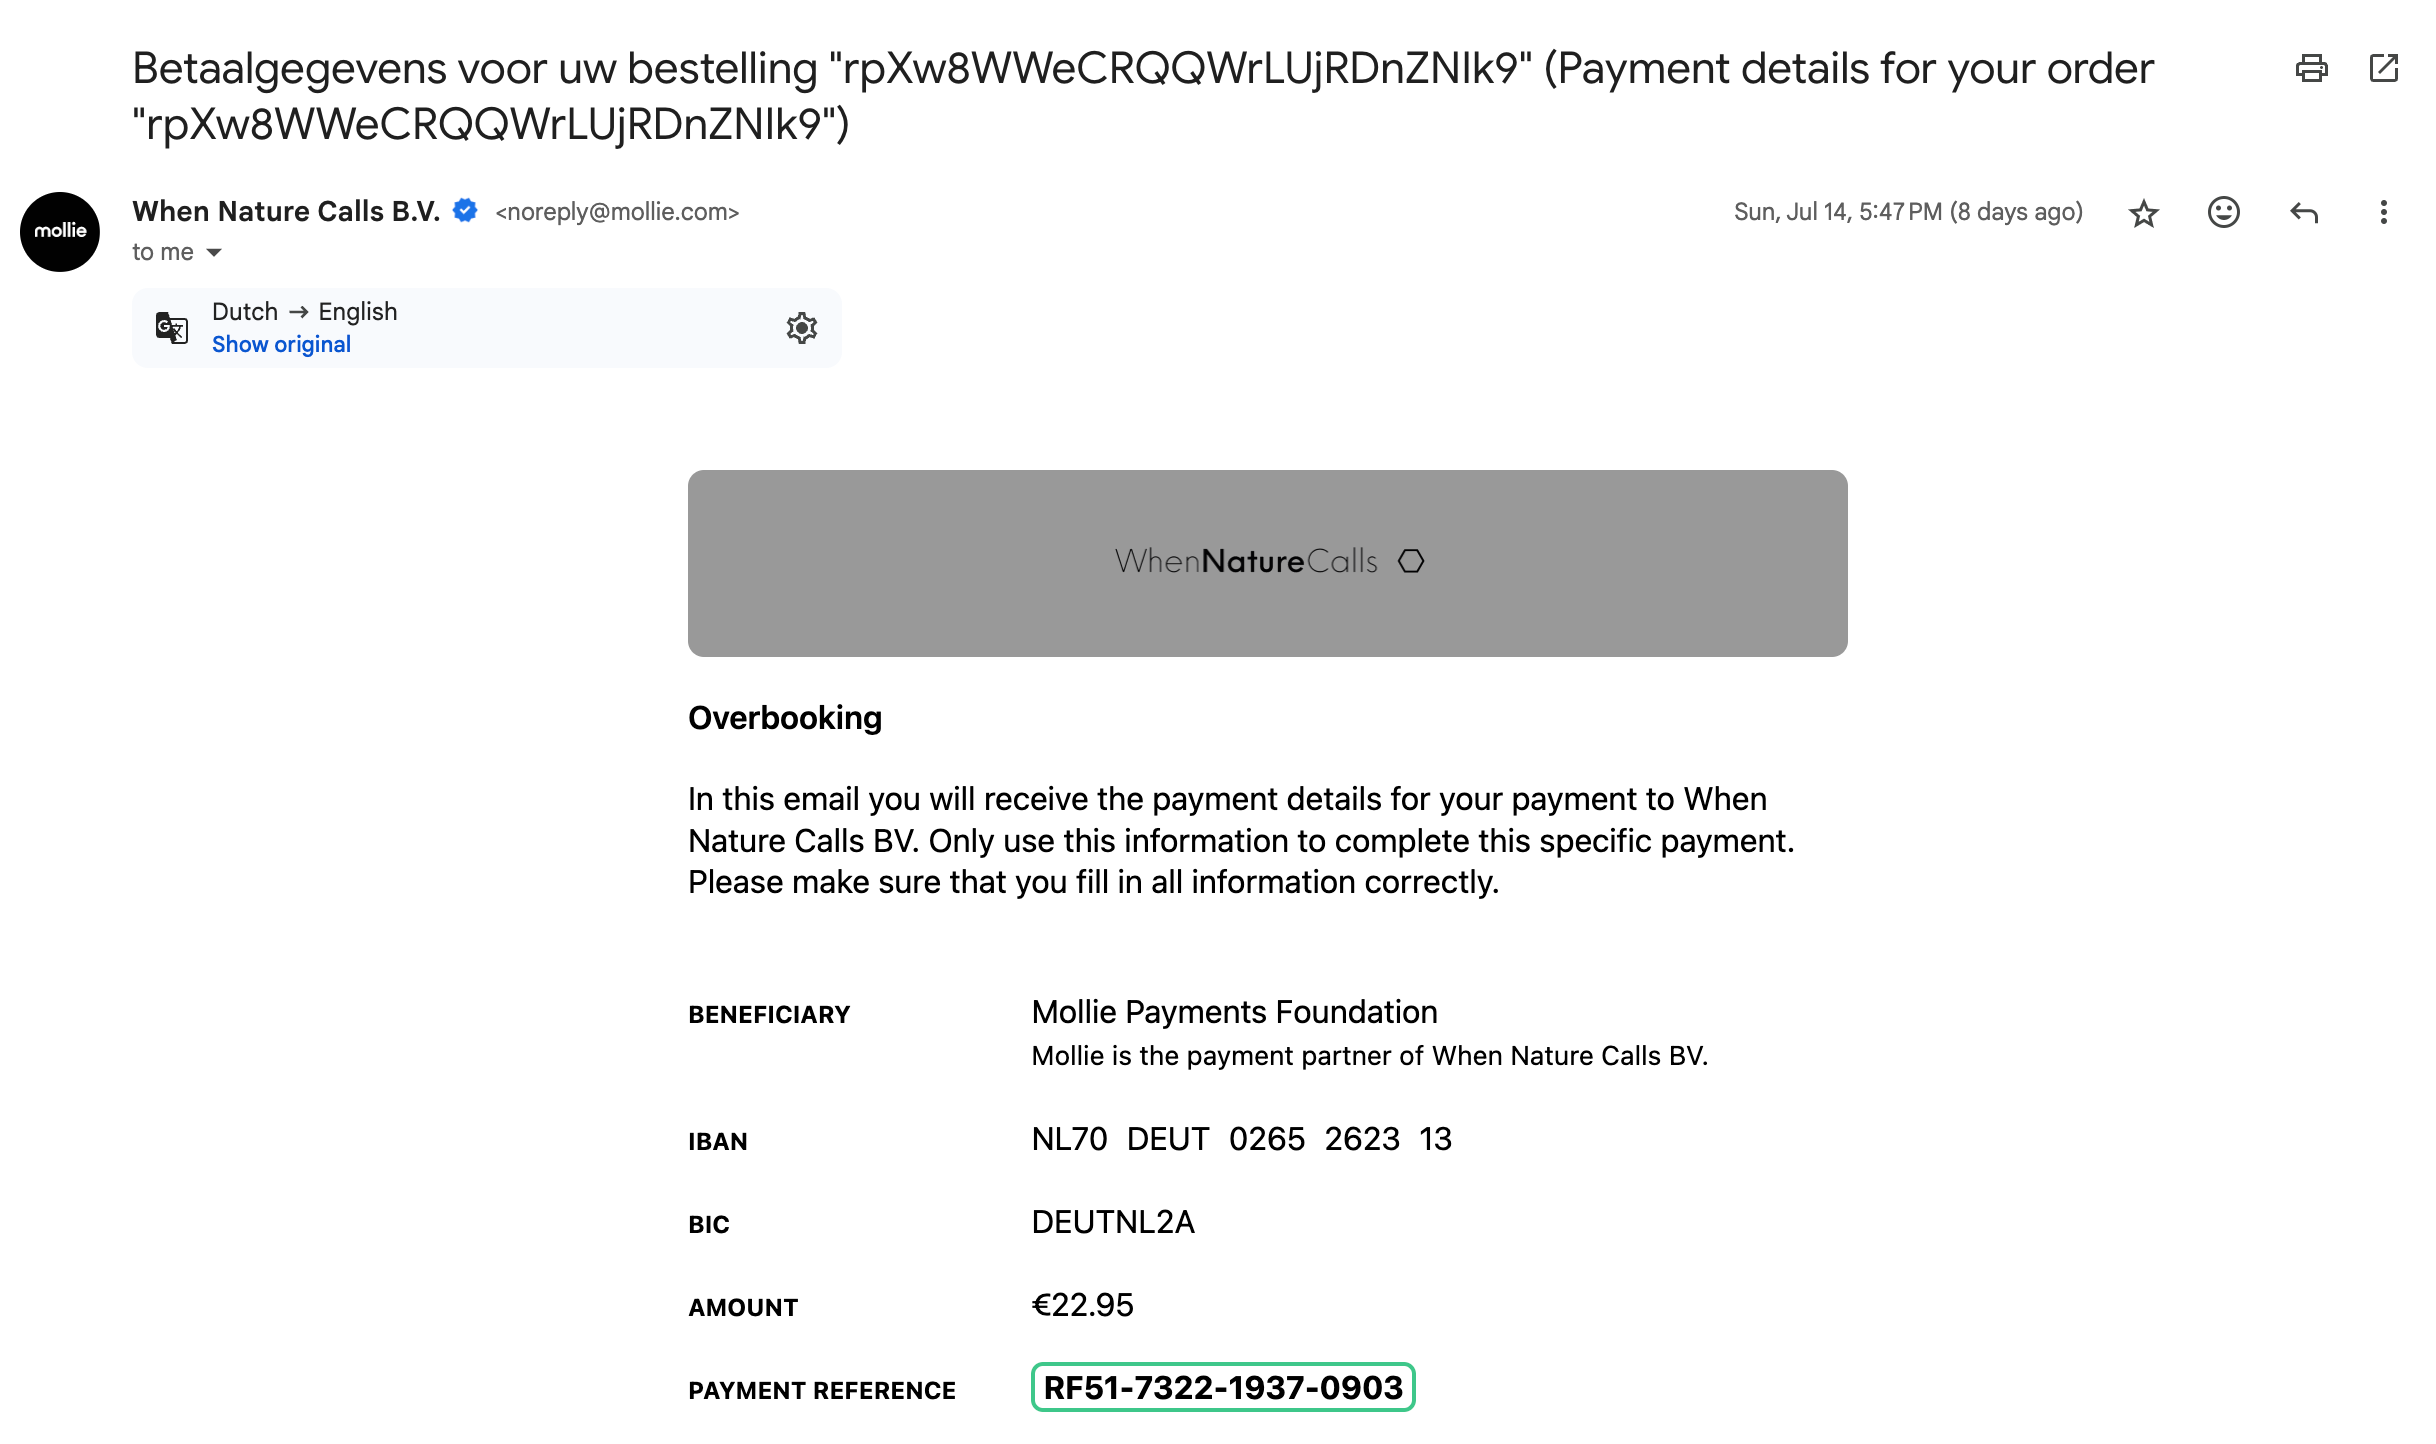Click the sender name When Nature Calls B.V.
Image resolution: width=2436 pixels, height=1444 pixels.
tap(286, 211)
